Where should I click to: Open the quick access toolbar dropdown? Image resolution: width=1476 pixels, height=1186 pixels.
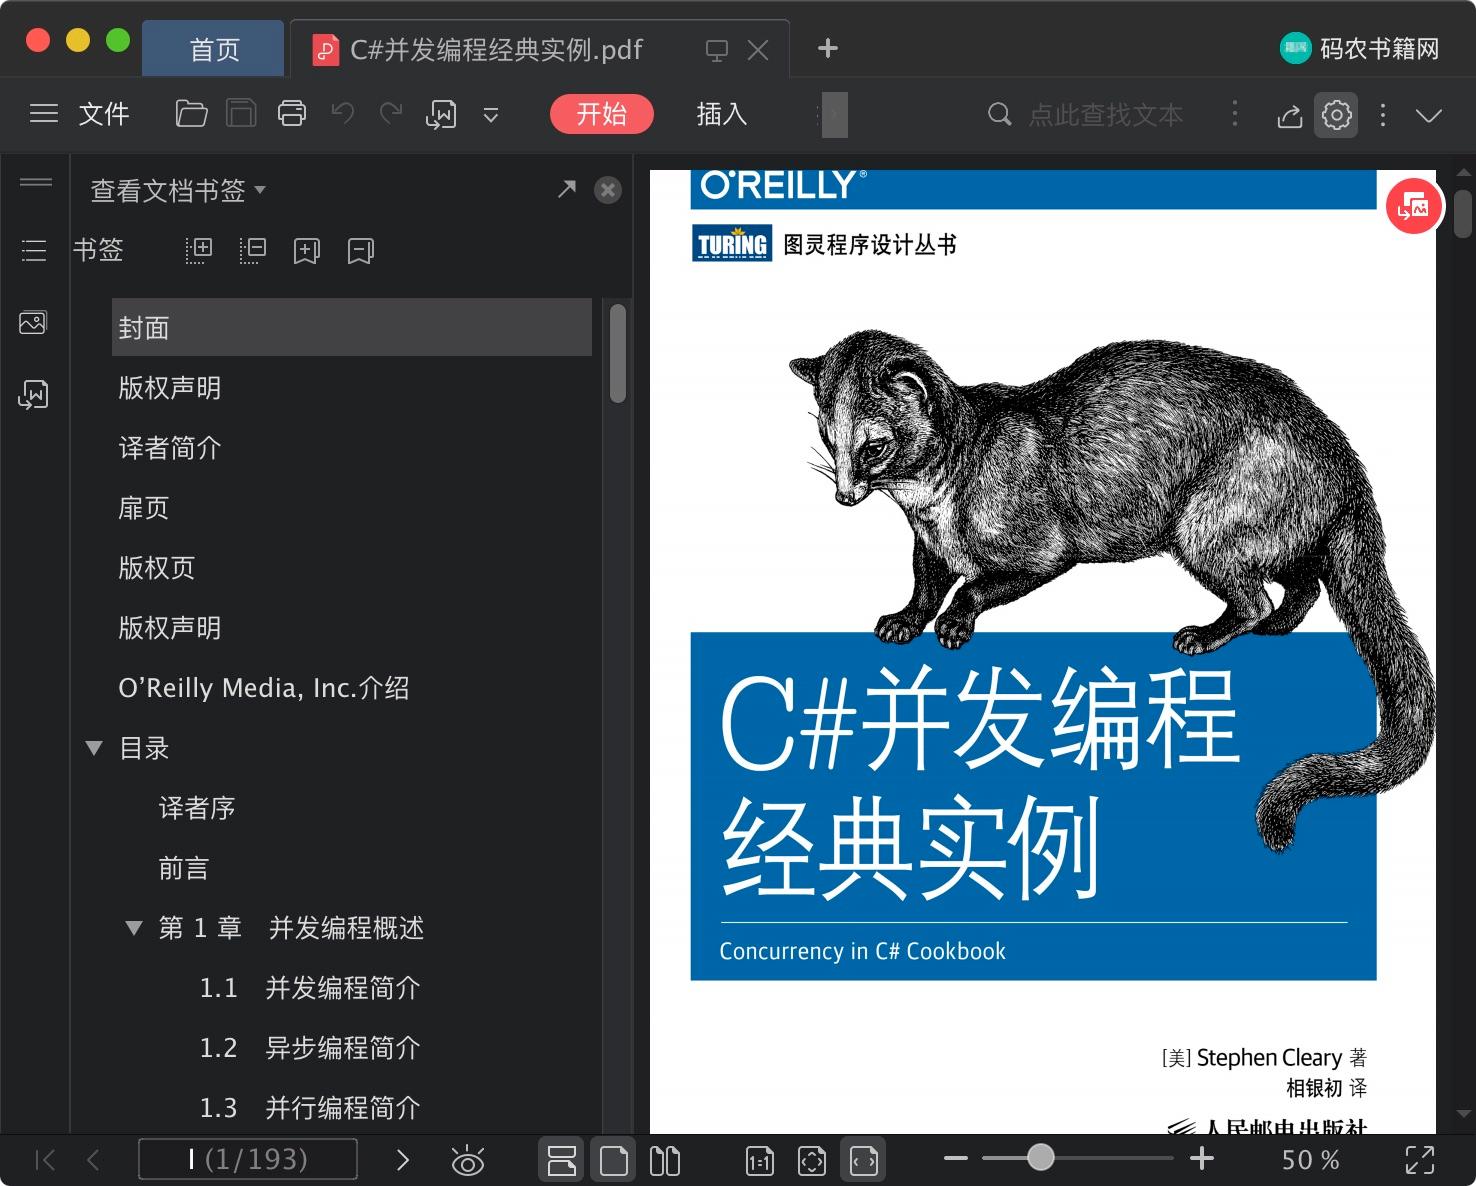click(491, 115)
